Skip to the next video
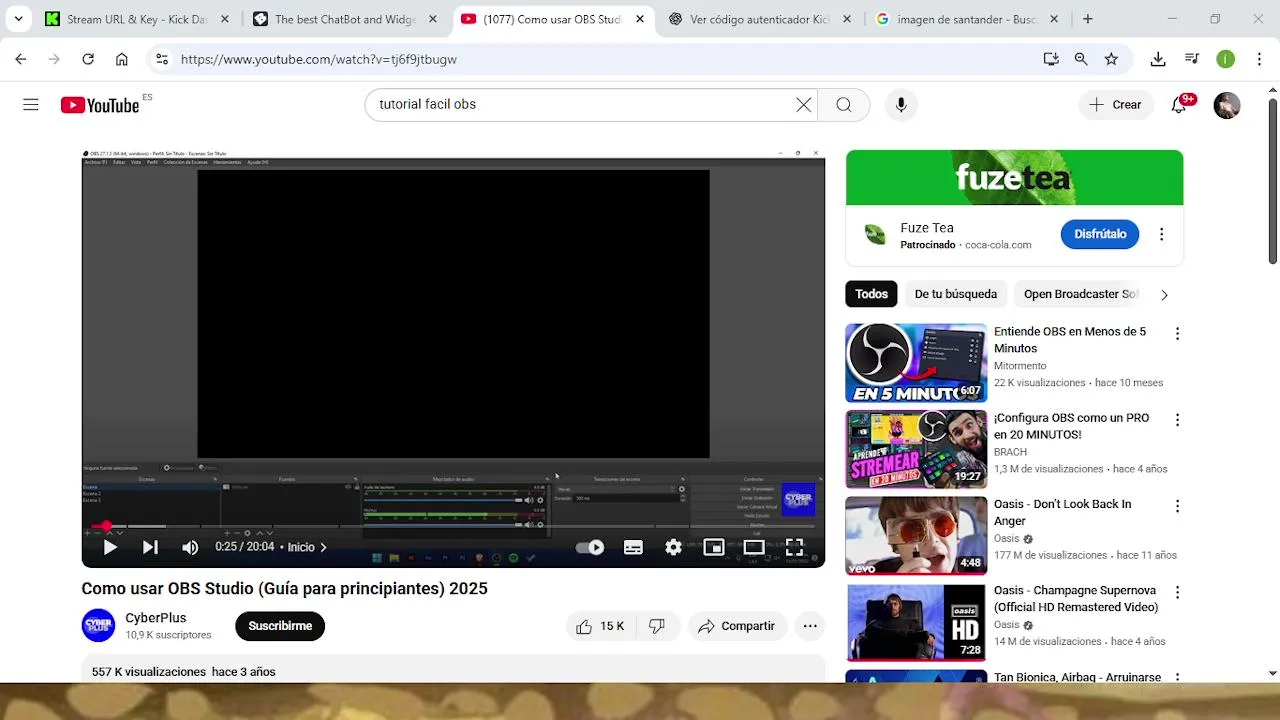 tap(150, 547)
